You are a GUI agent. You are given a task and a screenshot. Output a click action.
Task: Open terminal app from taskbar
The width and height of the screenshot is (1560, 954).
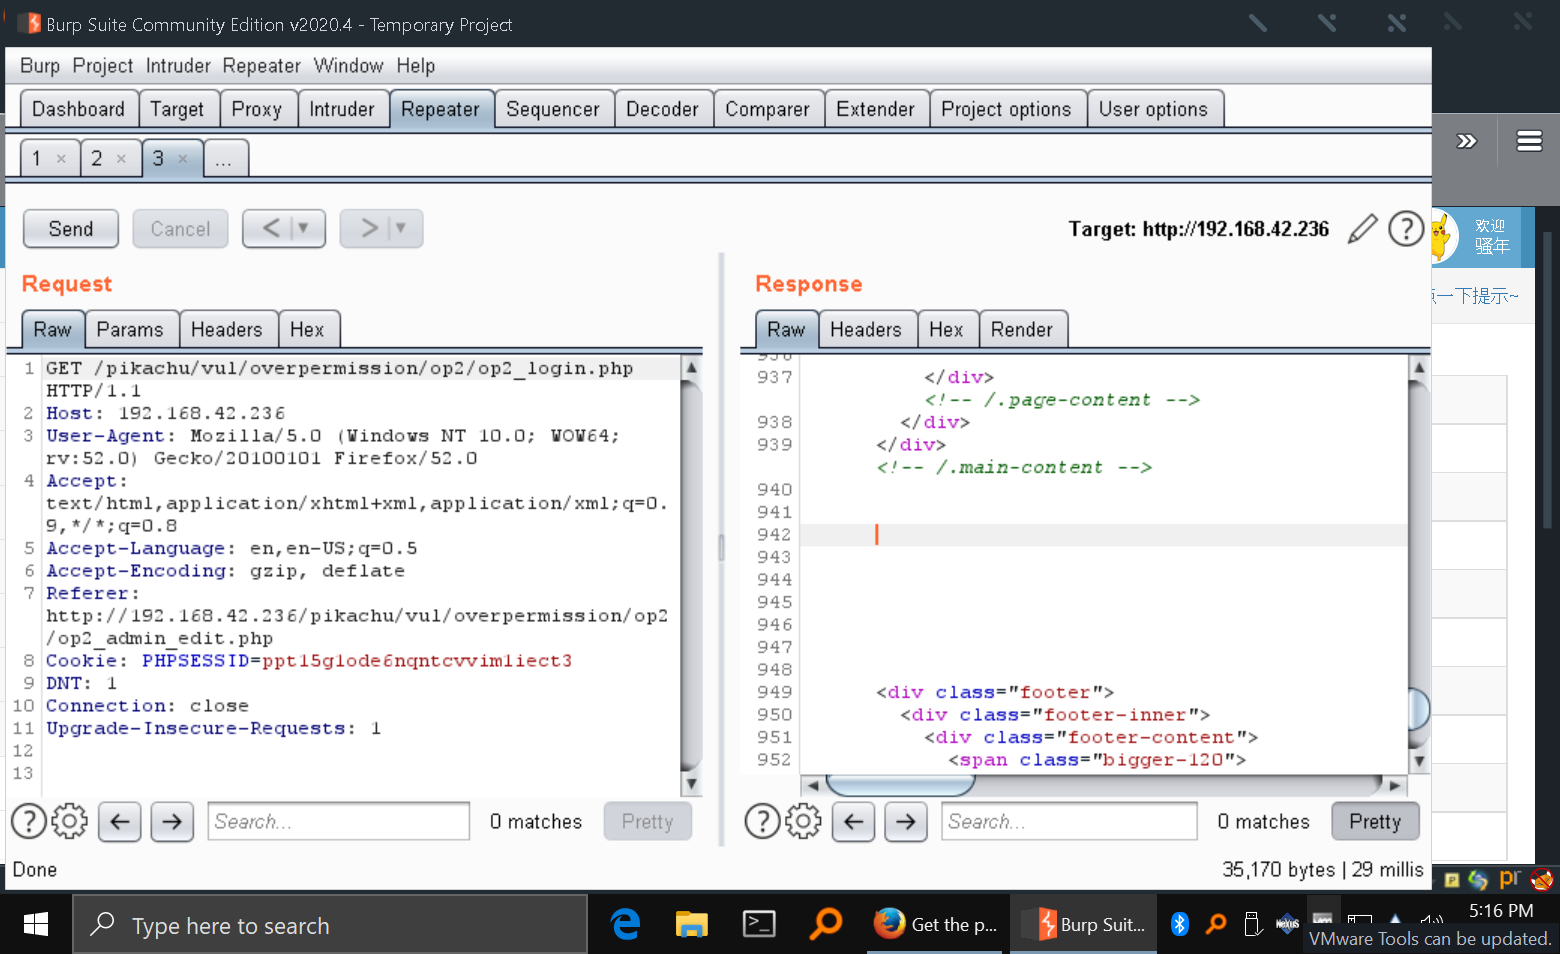click(759, 925)
